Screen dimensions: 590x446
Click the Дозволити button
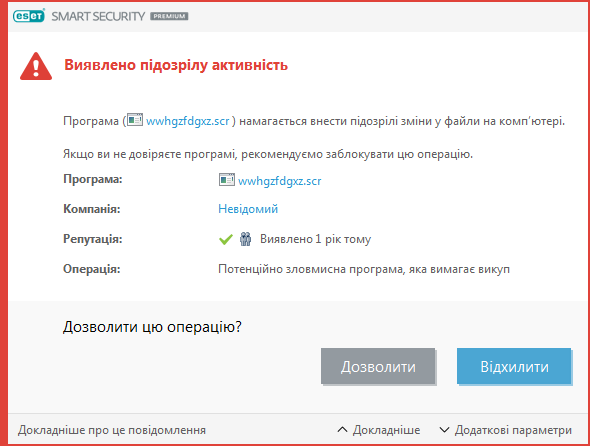(x=378, y=366)
